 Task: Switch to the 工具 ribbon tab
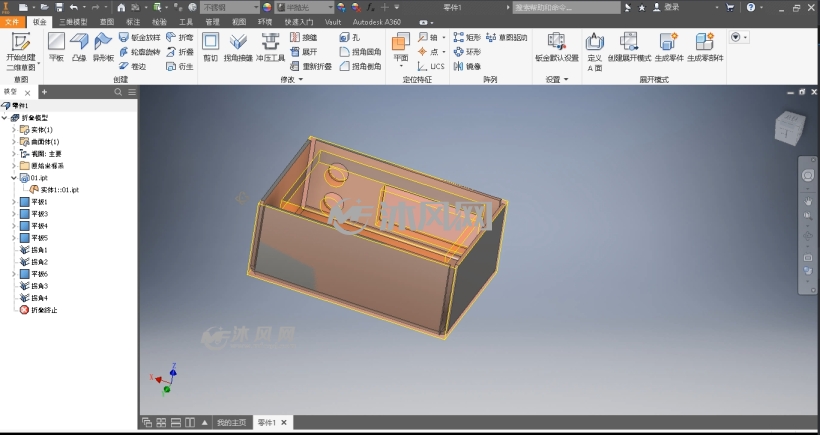(186, 22)
